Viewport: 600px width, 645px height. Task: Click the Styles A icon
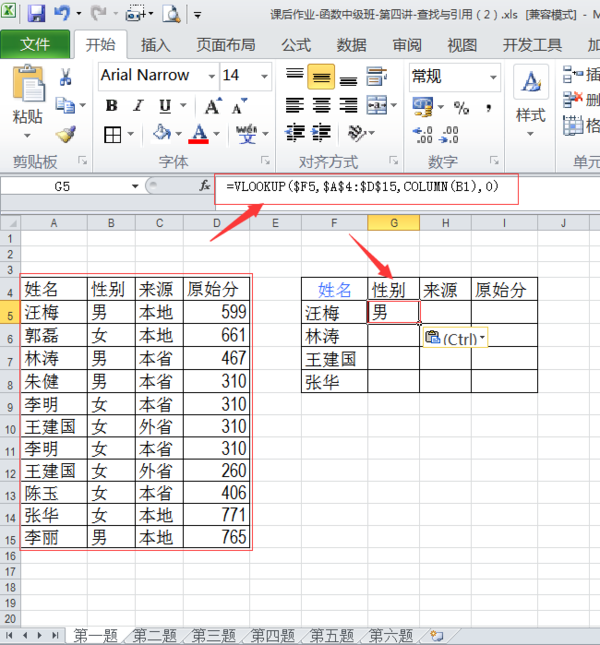point(531,82)
